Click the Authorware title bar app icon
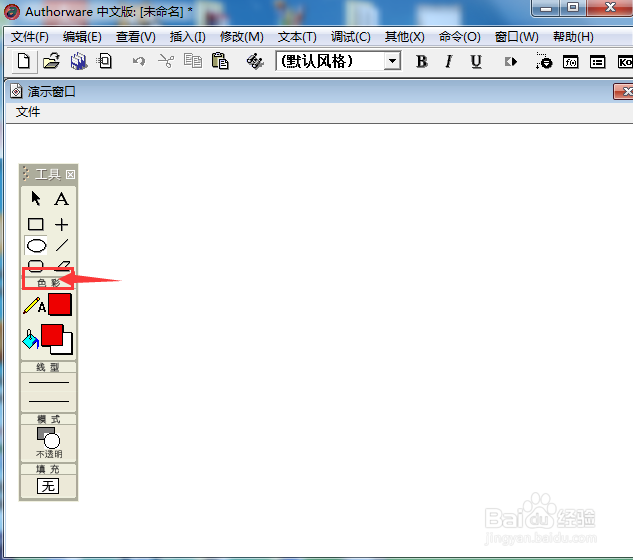 [12, 11]
